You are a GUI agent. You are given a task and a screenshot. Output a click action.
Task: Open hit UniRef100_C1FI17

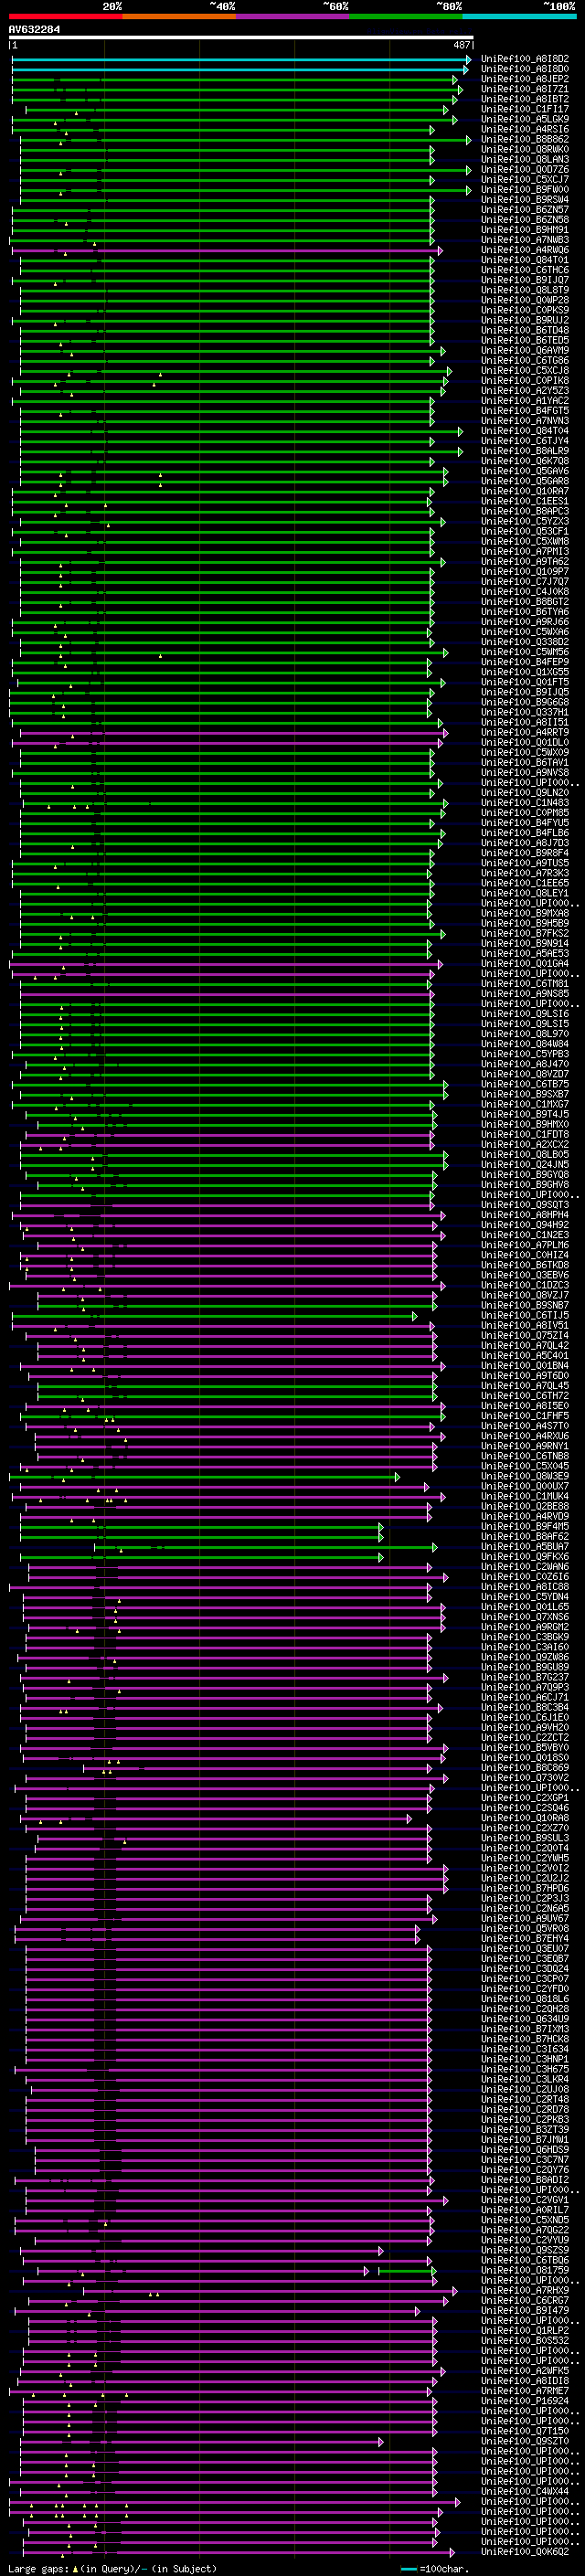525,109
